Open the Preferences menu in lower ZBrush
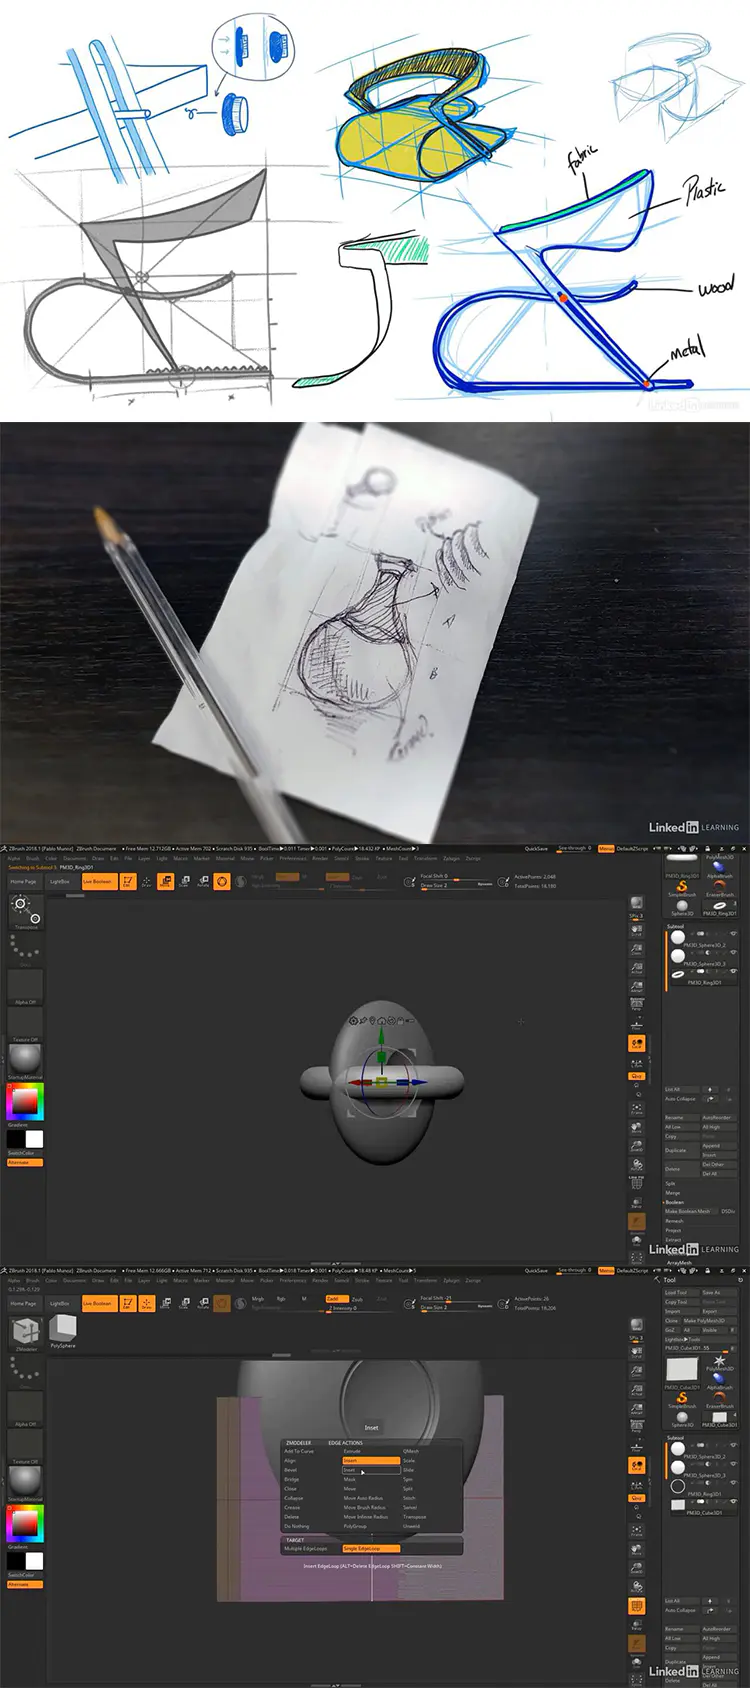 click(x=293, y=1280)
